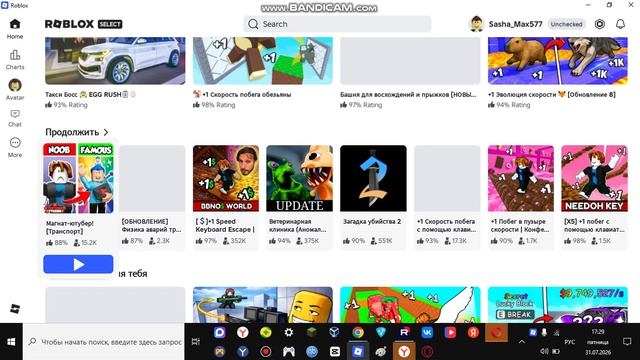Open the Secret Lucky Block BREAK thumbnail
Viewport: 640px width, 360px height.
[x=558, y=305]
